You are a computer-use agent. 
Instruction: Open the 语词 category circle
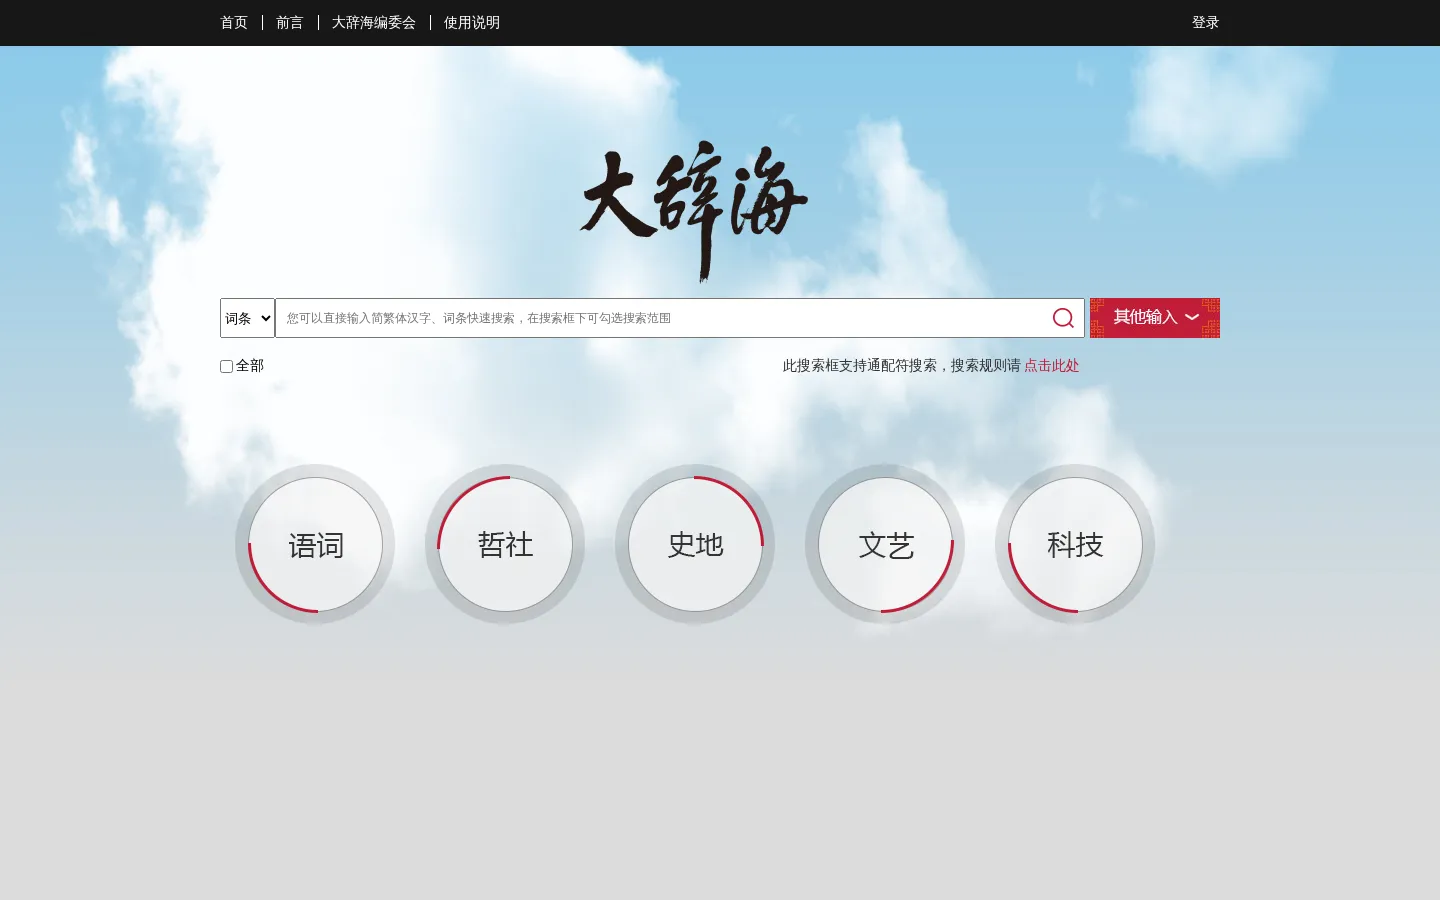click(315, 544)
